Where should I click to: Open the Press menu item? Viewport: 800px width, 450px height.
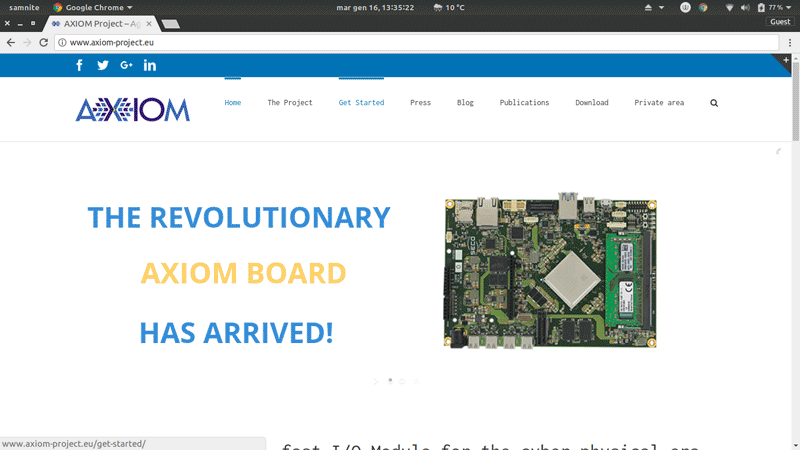pos(420,103)
